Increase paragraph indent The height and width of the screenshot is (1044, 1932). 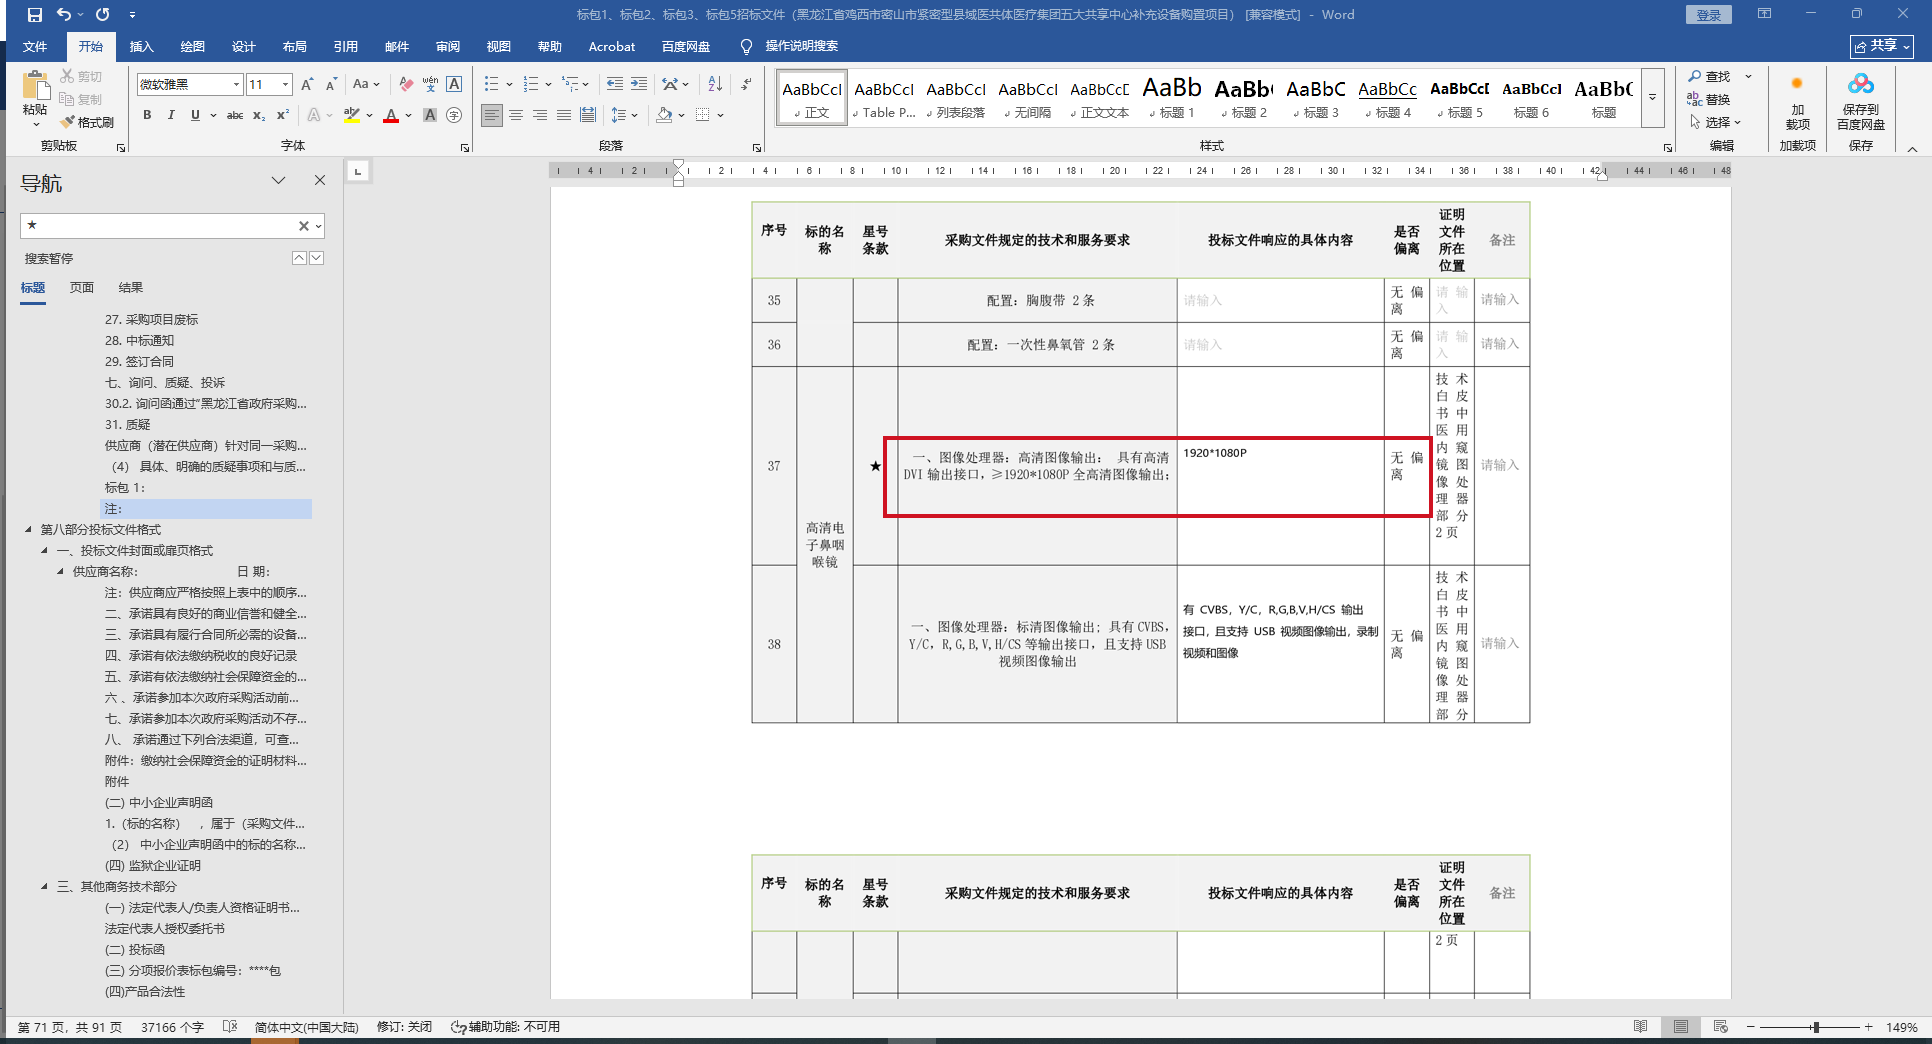tap(638, 84)
